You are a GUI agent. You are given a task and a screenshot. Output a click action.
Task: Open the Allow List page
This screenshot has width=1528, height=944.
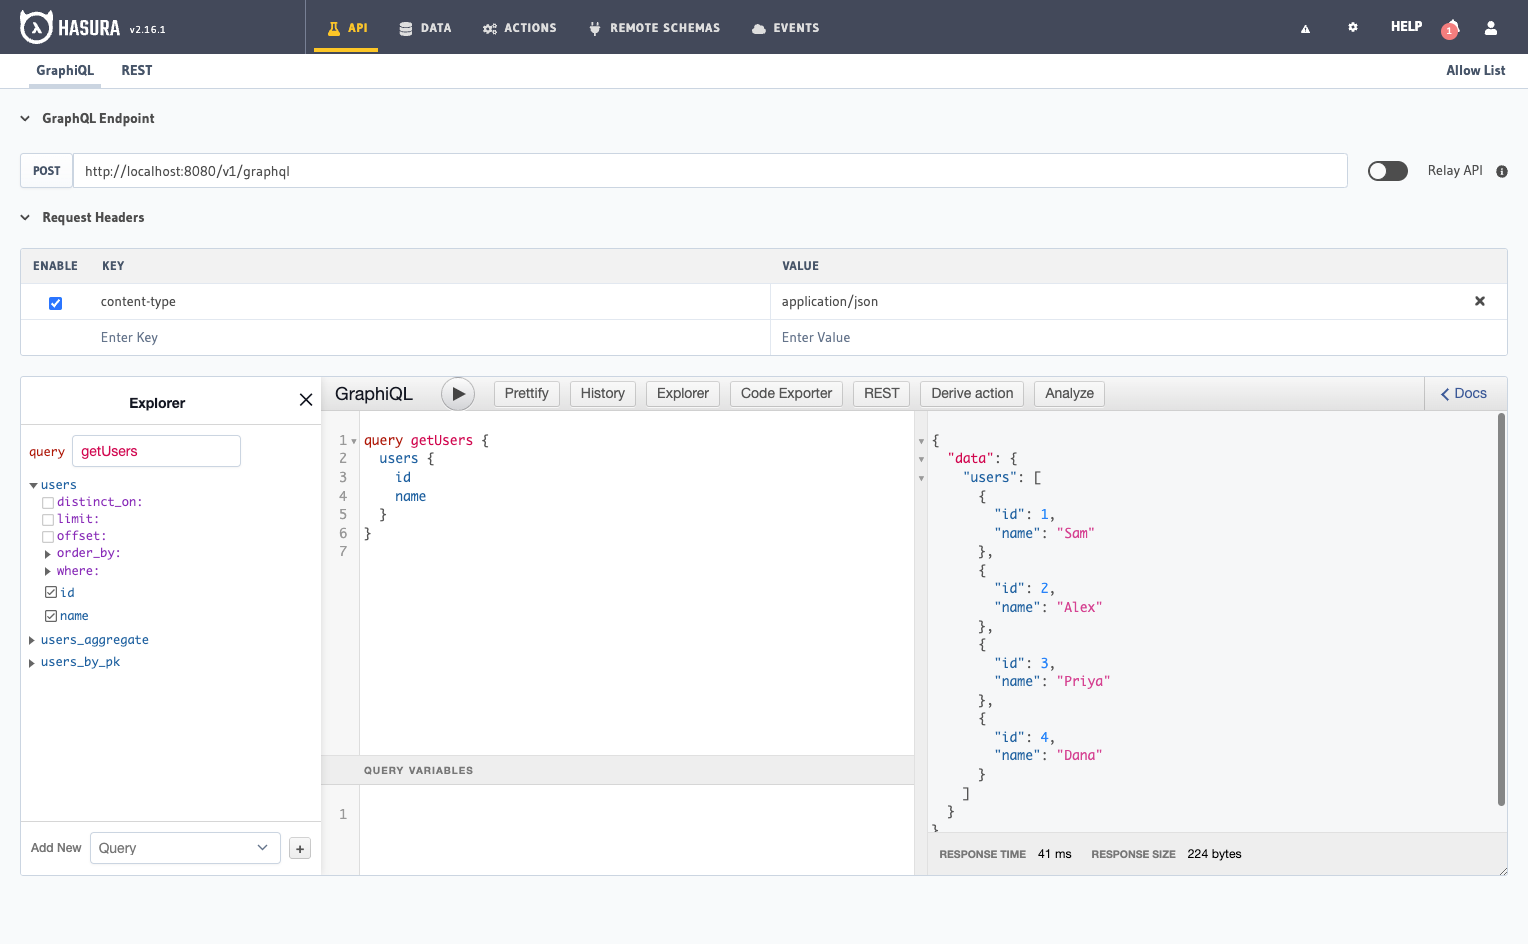tap(1476, 70)
